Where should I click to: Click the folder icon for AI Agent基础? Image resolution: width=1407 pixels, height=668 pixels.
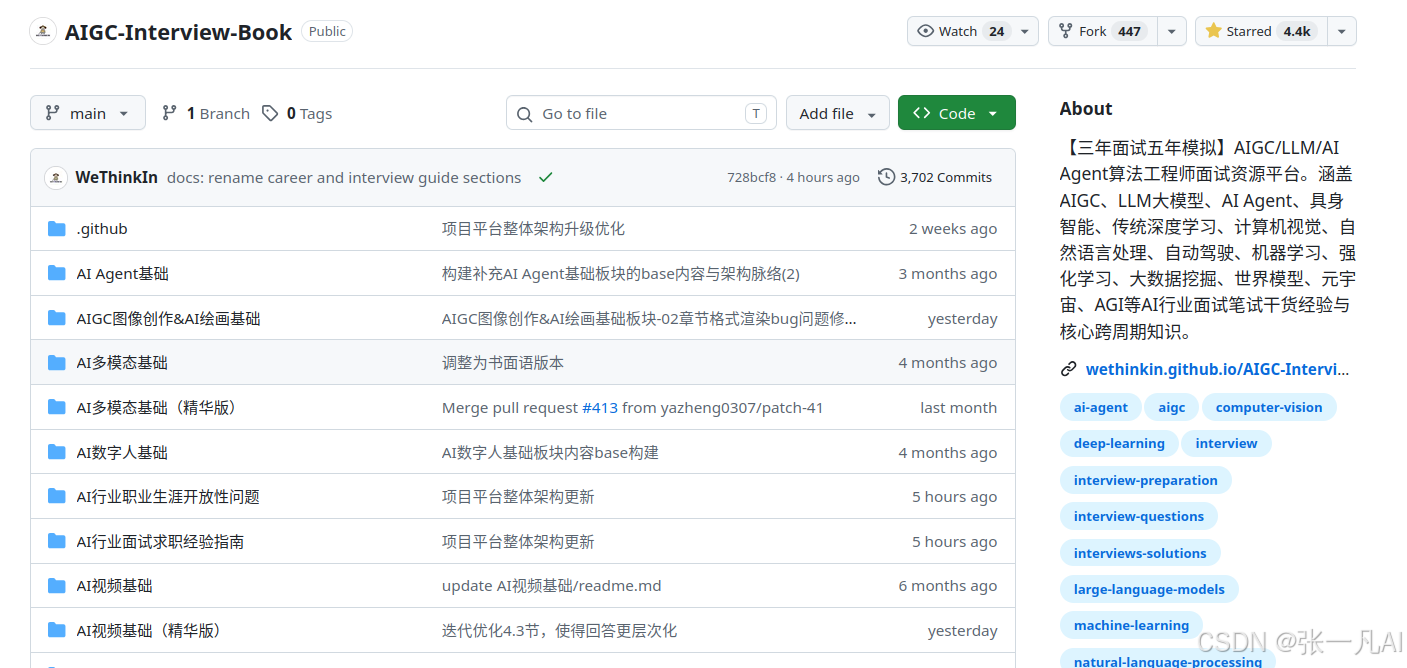(57, 273)
